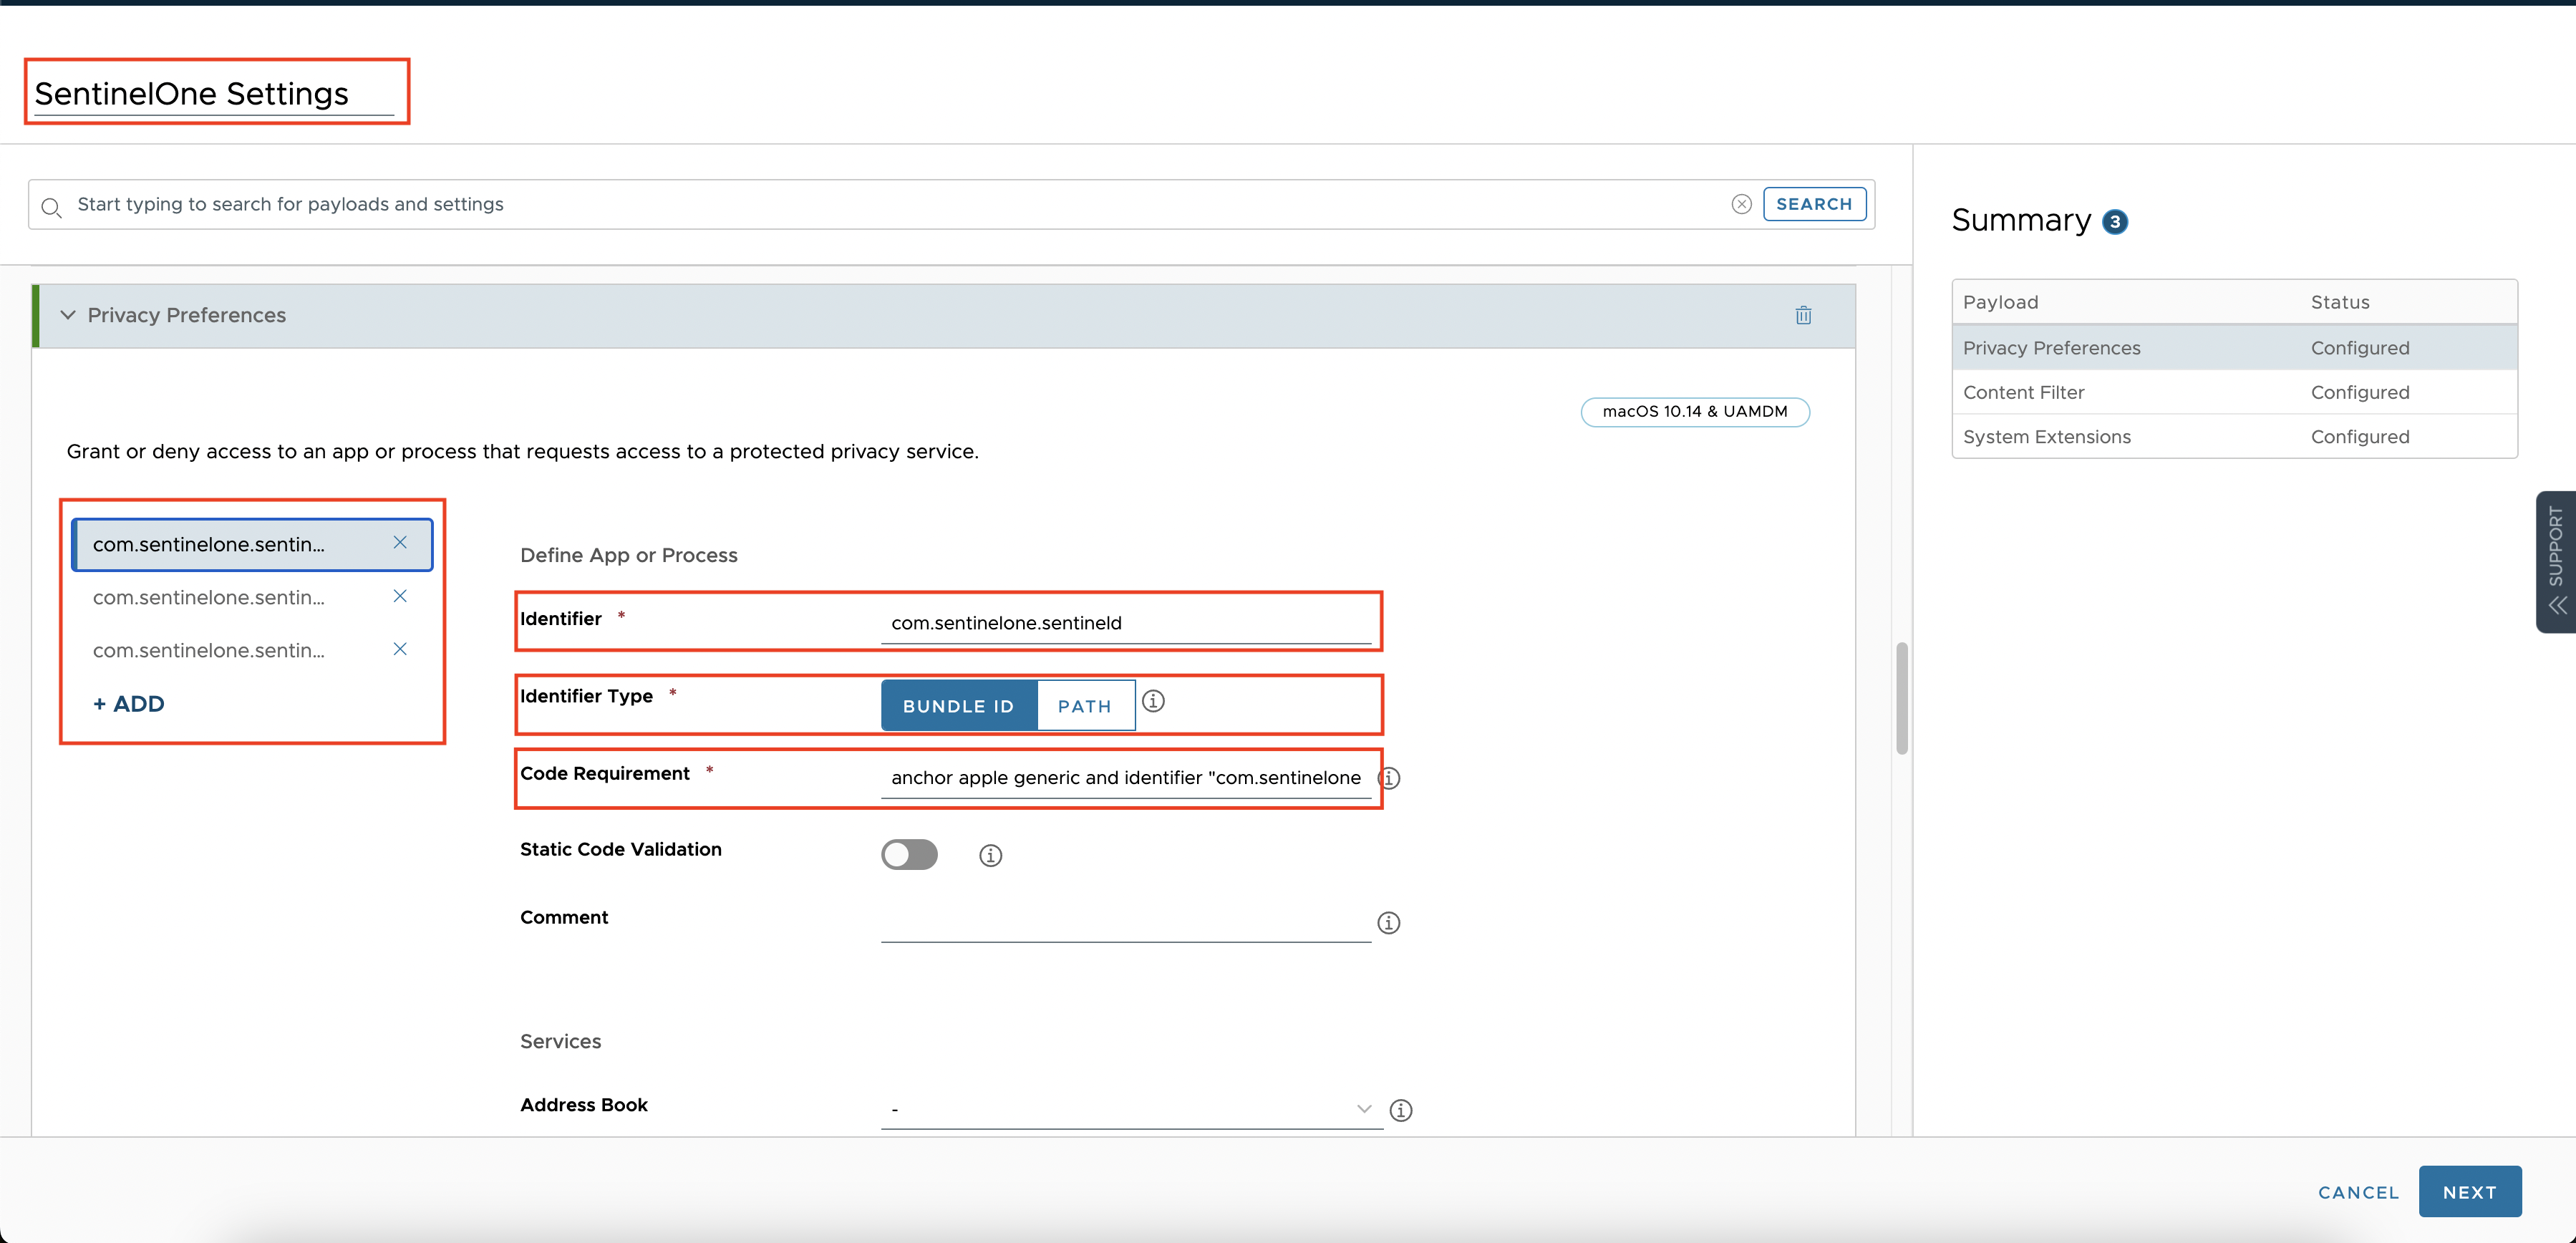Click the Summary count badge 3

click(x=2114, y=222)
